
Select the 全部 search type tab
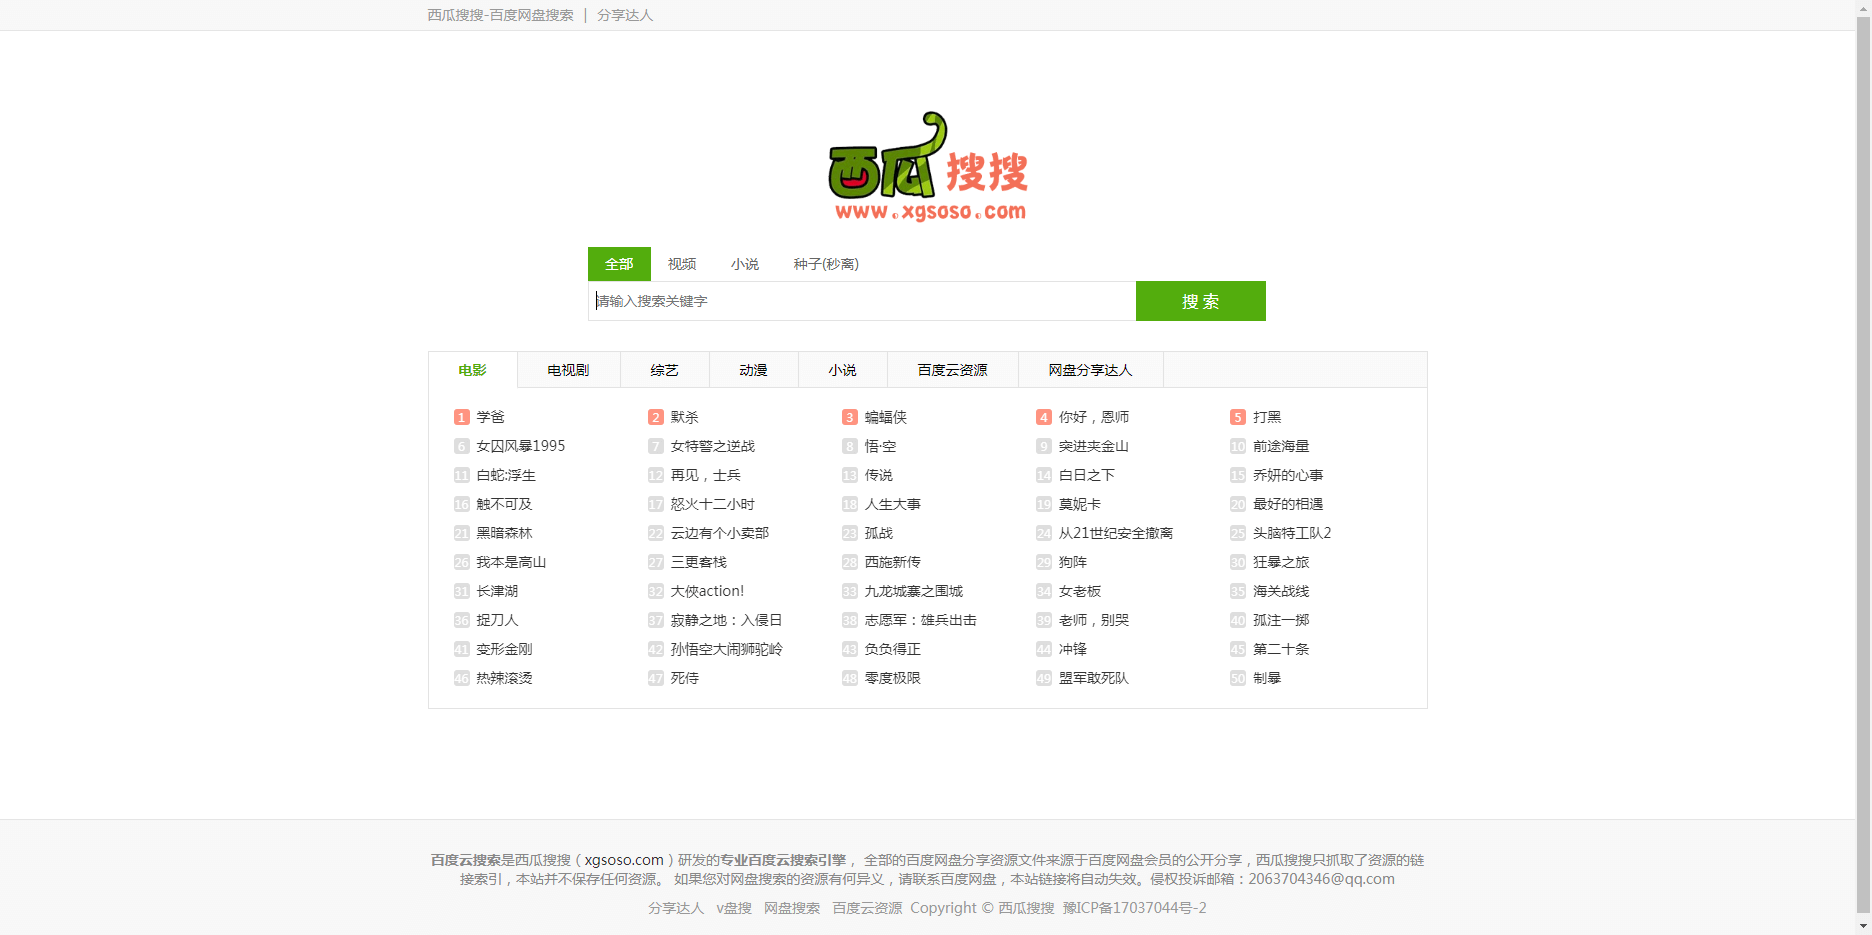619,264
